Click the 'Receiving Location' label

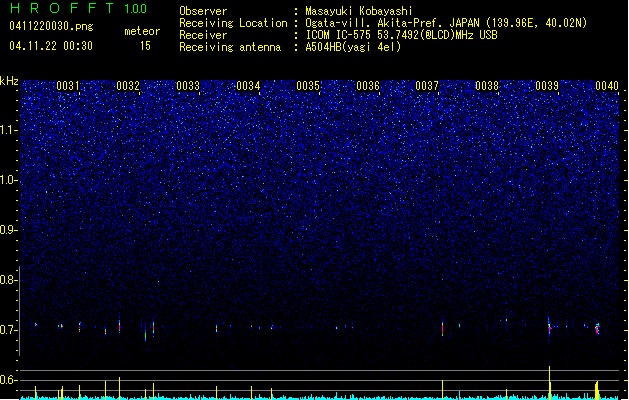(x=233, y=23)
